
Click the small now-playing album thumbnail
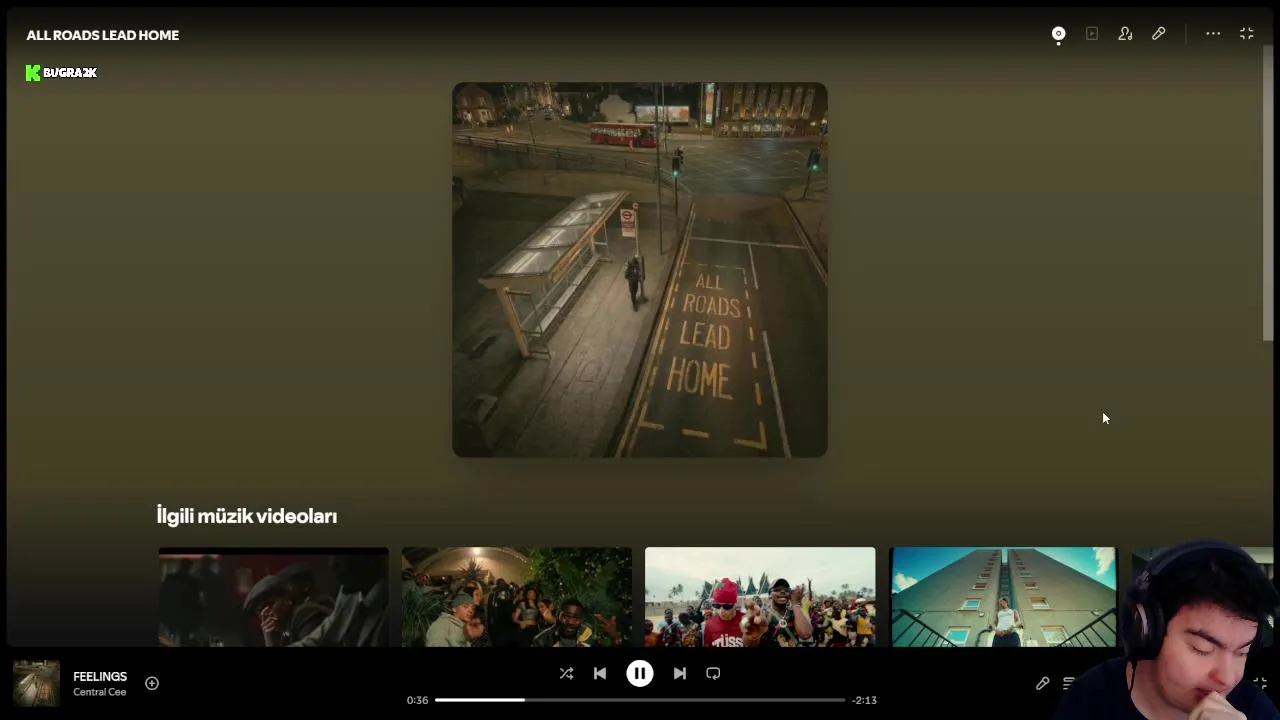36,683
